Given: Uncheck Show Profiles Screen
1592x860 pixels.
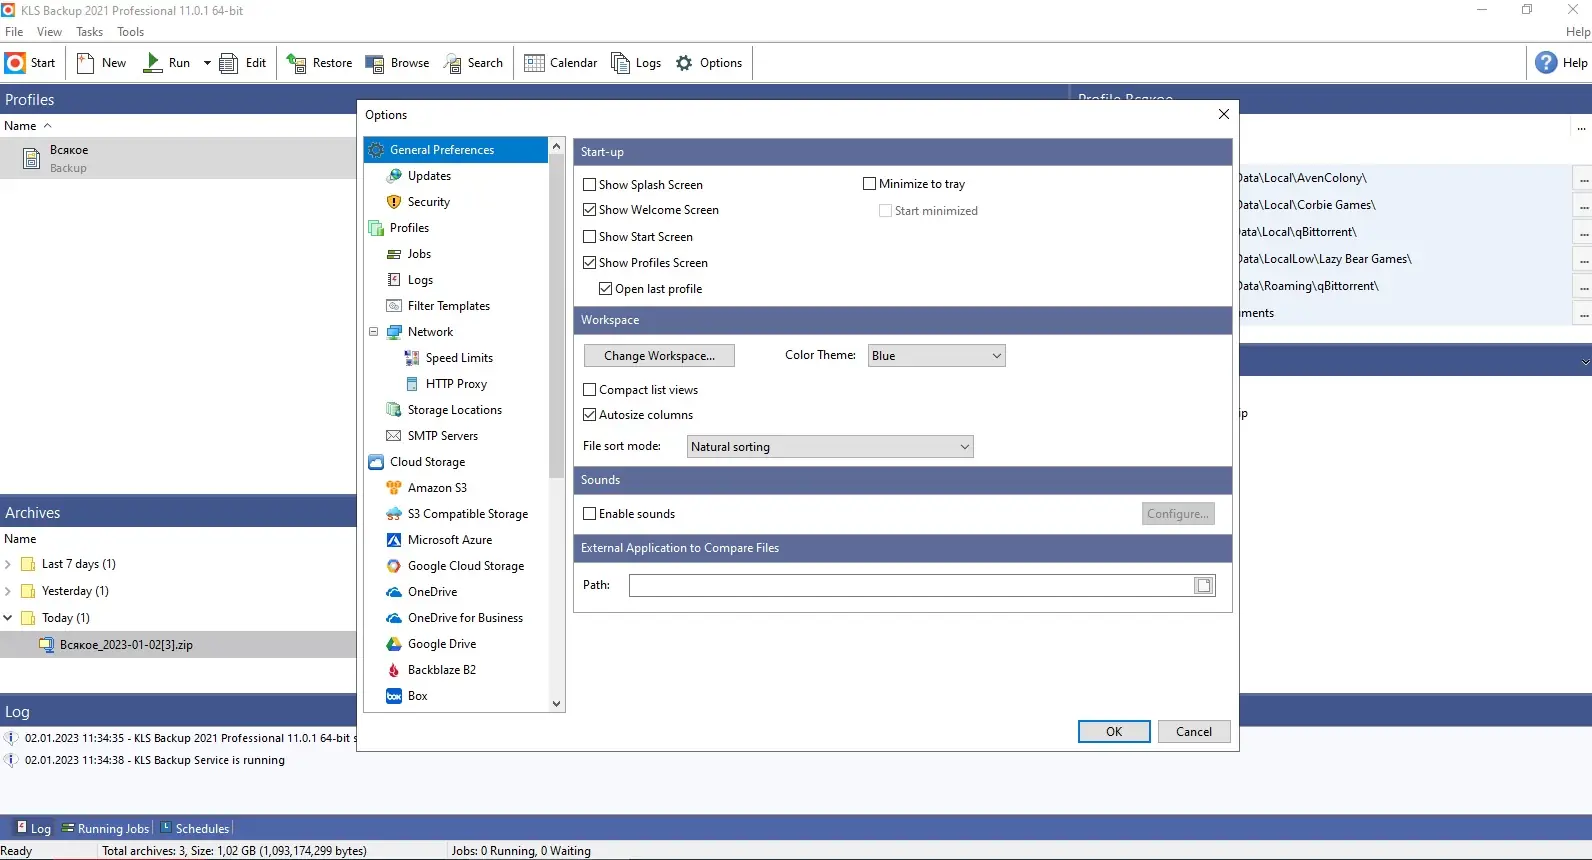Looking at the screenshot, I should (590, 263).
